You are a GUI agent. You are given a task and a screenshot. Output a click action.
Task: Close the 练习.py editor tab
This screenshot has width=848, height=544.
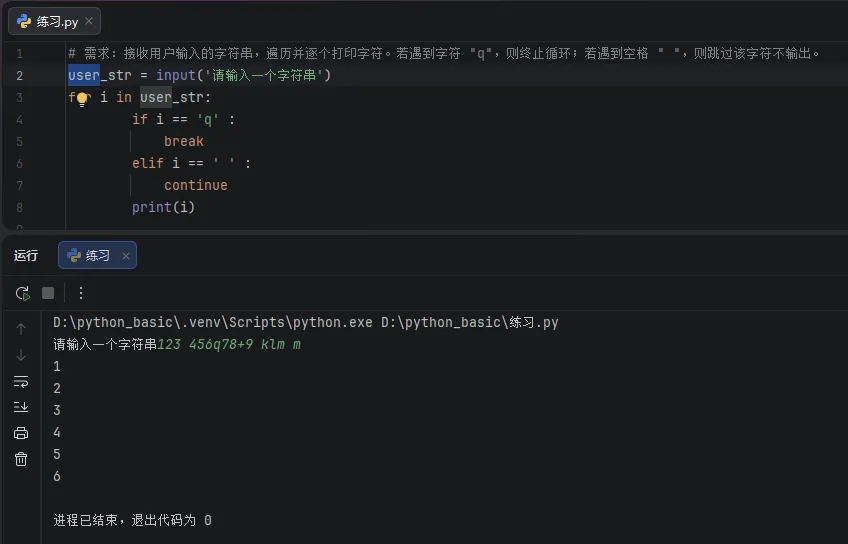(89, 21)
